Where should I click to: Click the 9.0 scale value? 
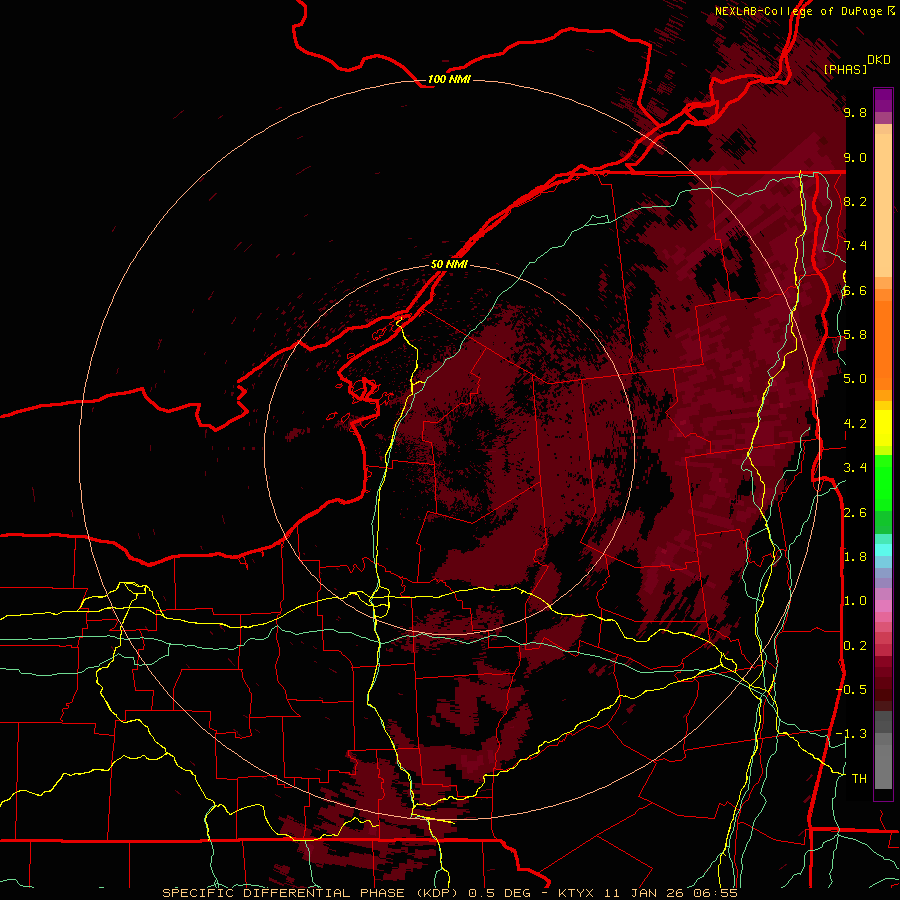click(x=855, y=157)
